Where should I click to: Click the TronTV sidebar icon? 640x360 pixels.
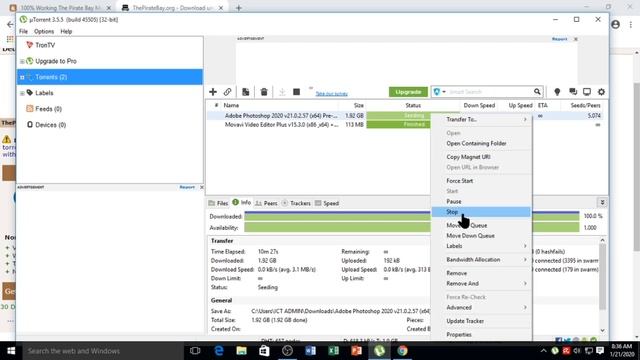[29, 45]
